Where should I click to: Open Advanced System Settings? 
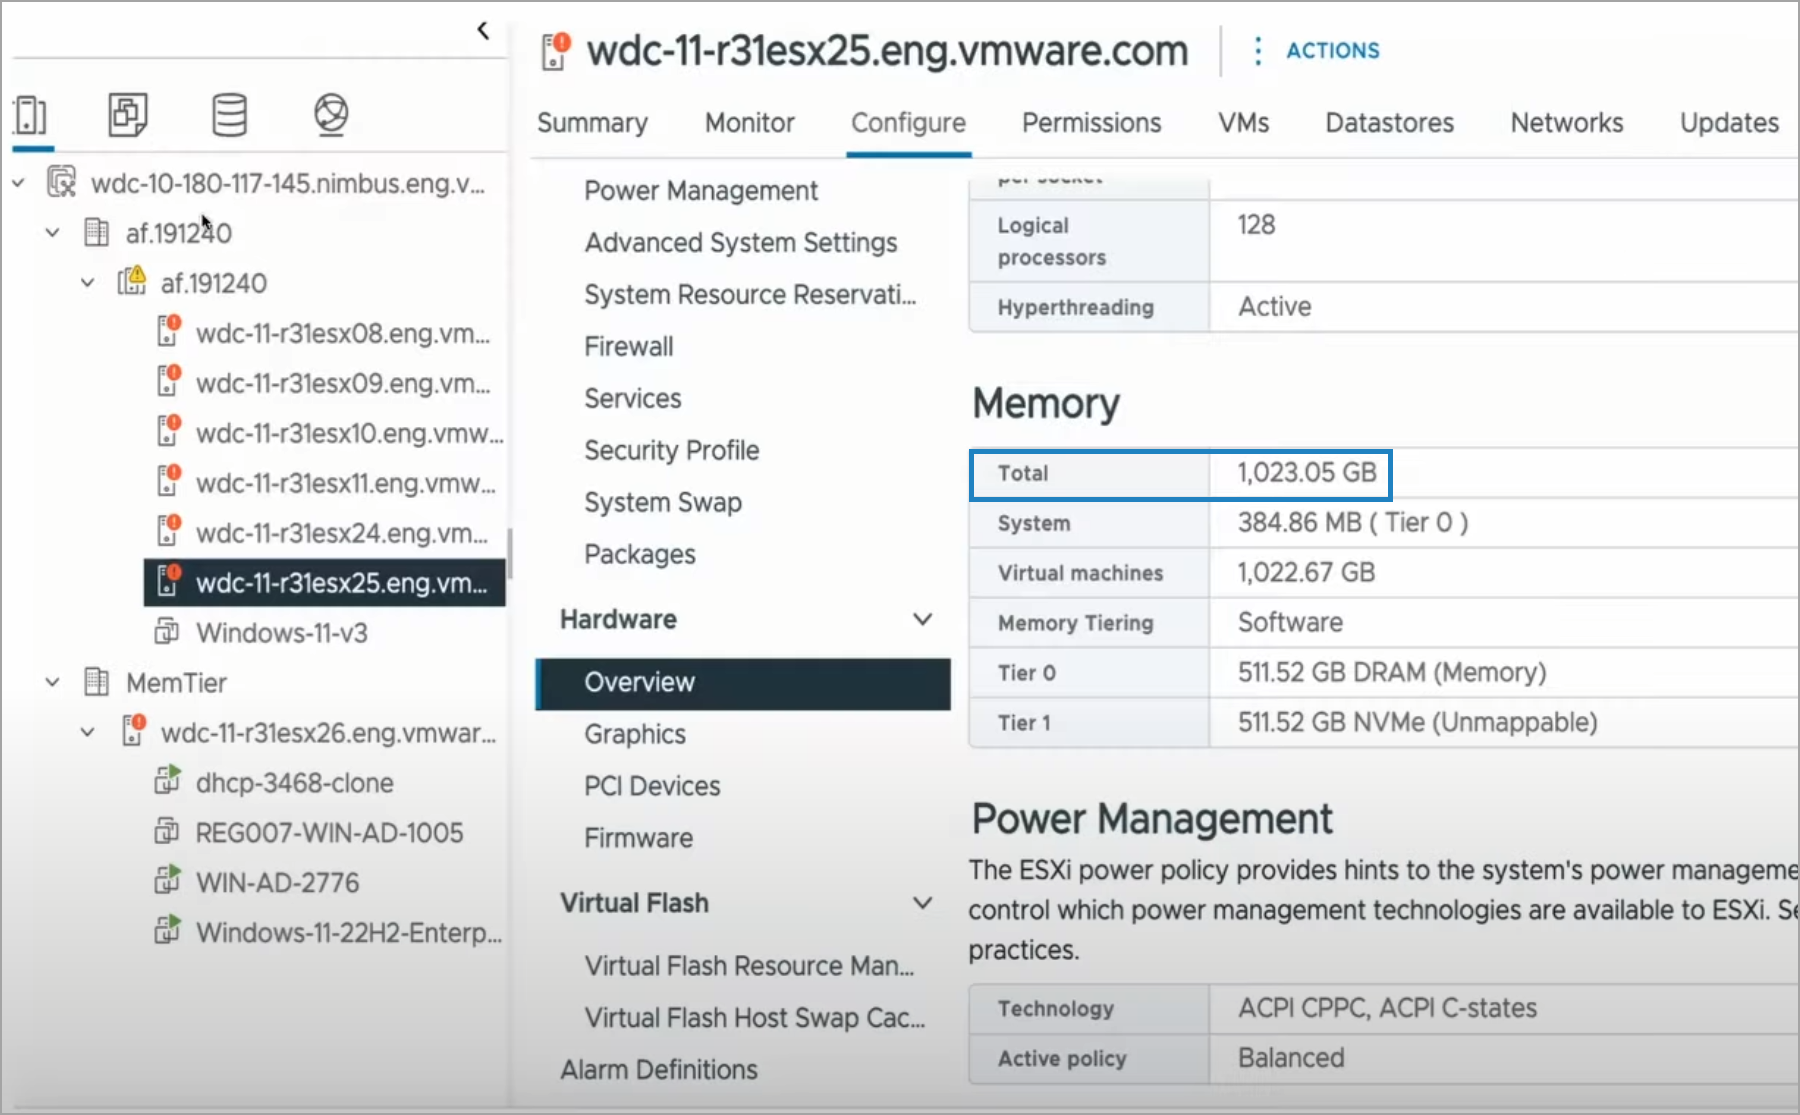click(x=741, y=243)
